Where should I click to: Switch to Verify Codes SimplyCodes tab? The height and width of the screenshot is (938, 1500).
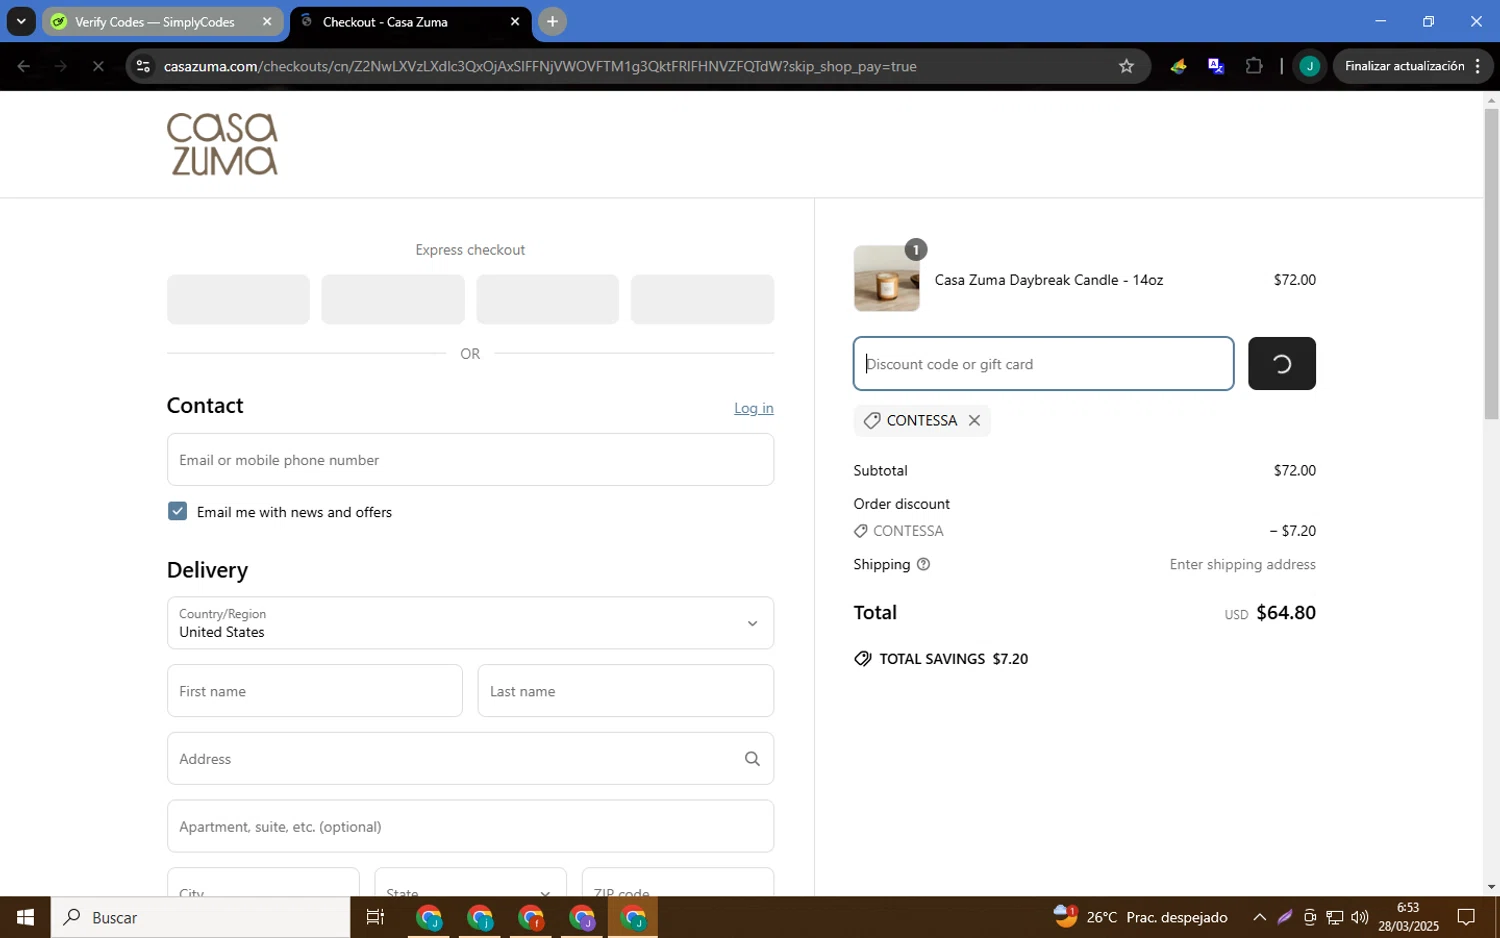tap(155, 22)
